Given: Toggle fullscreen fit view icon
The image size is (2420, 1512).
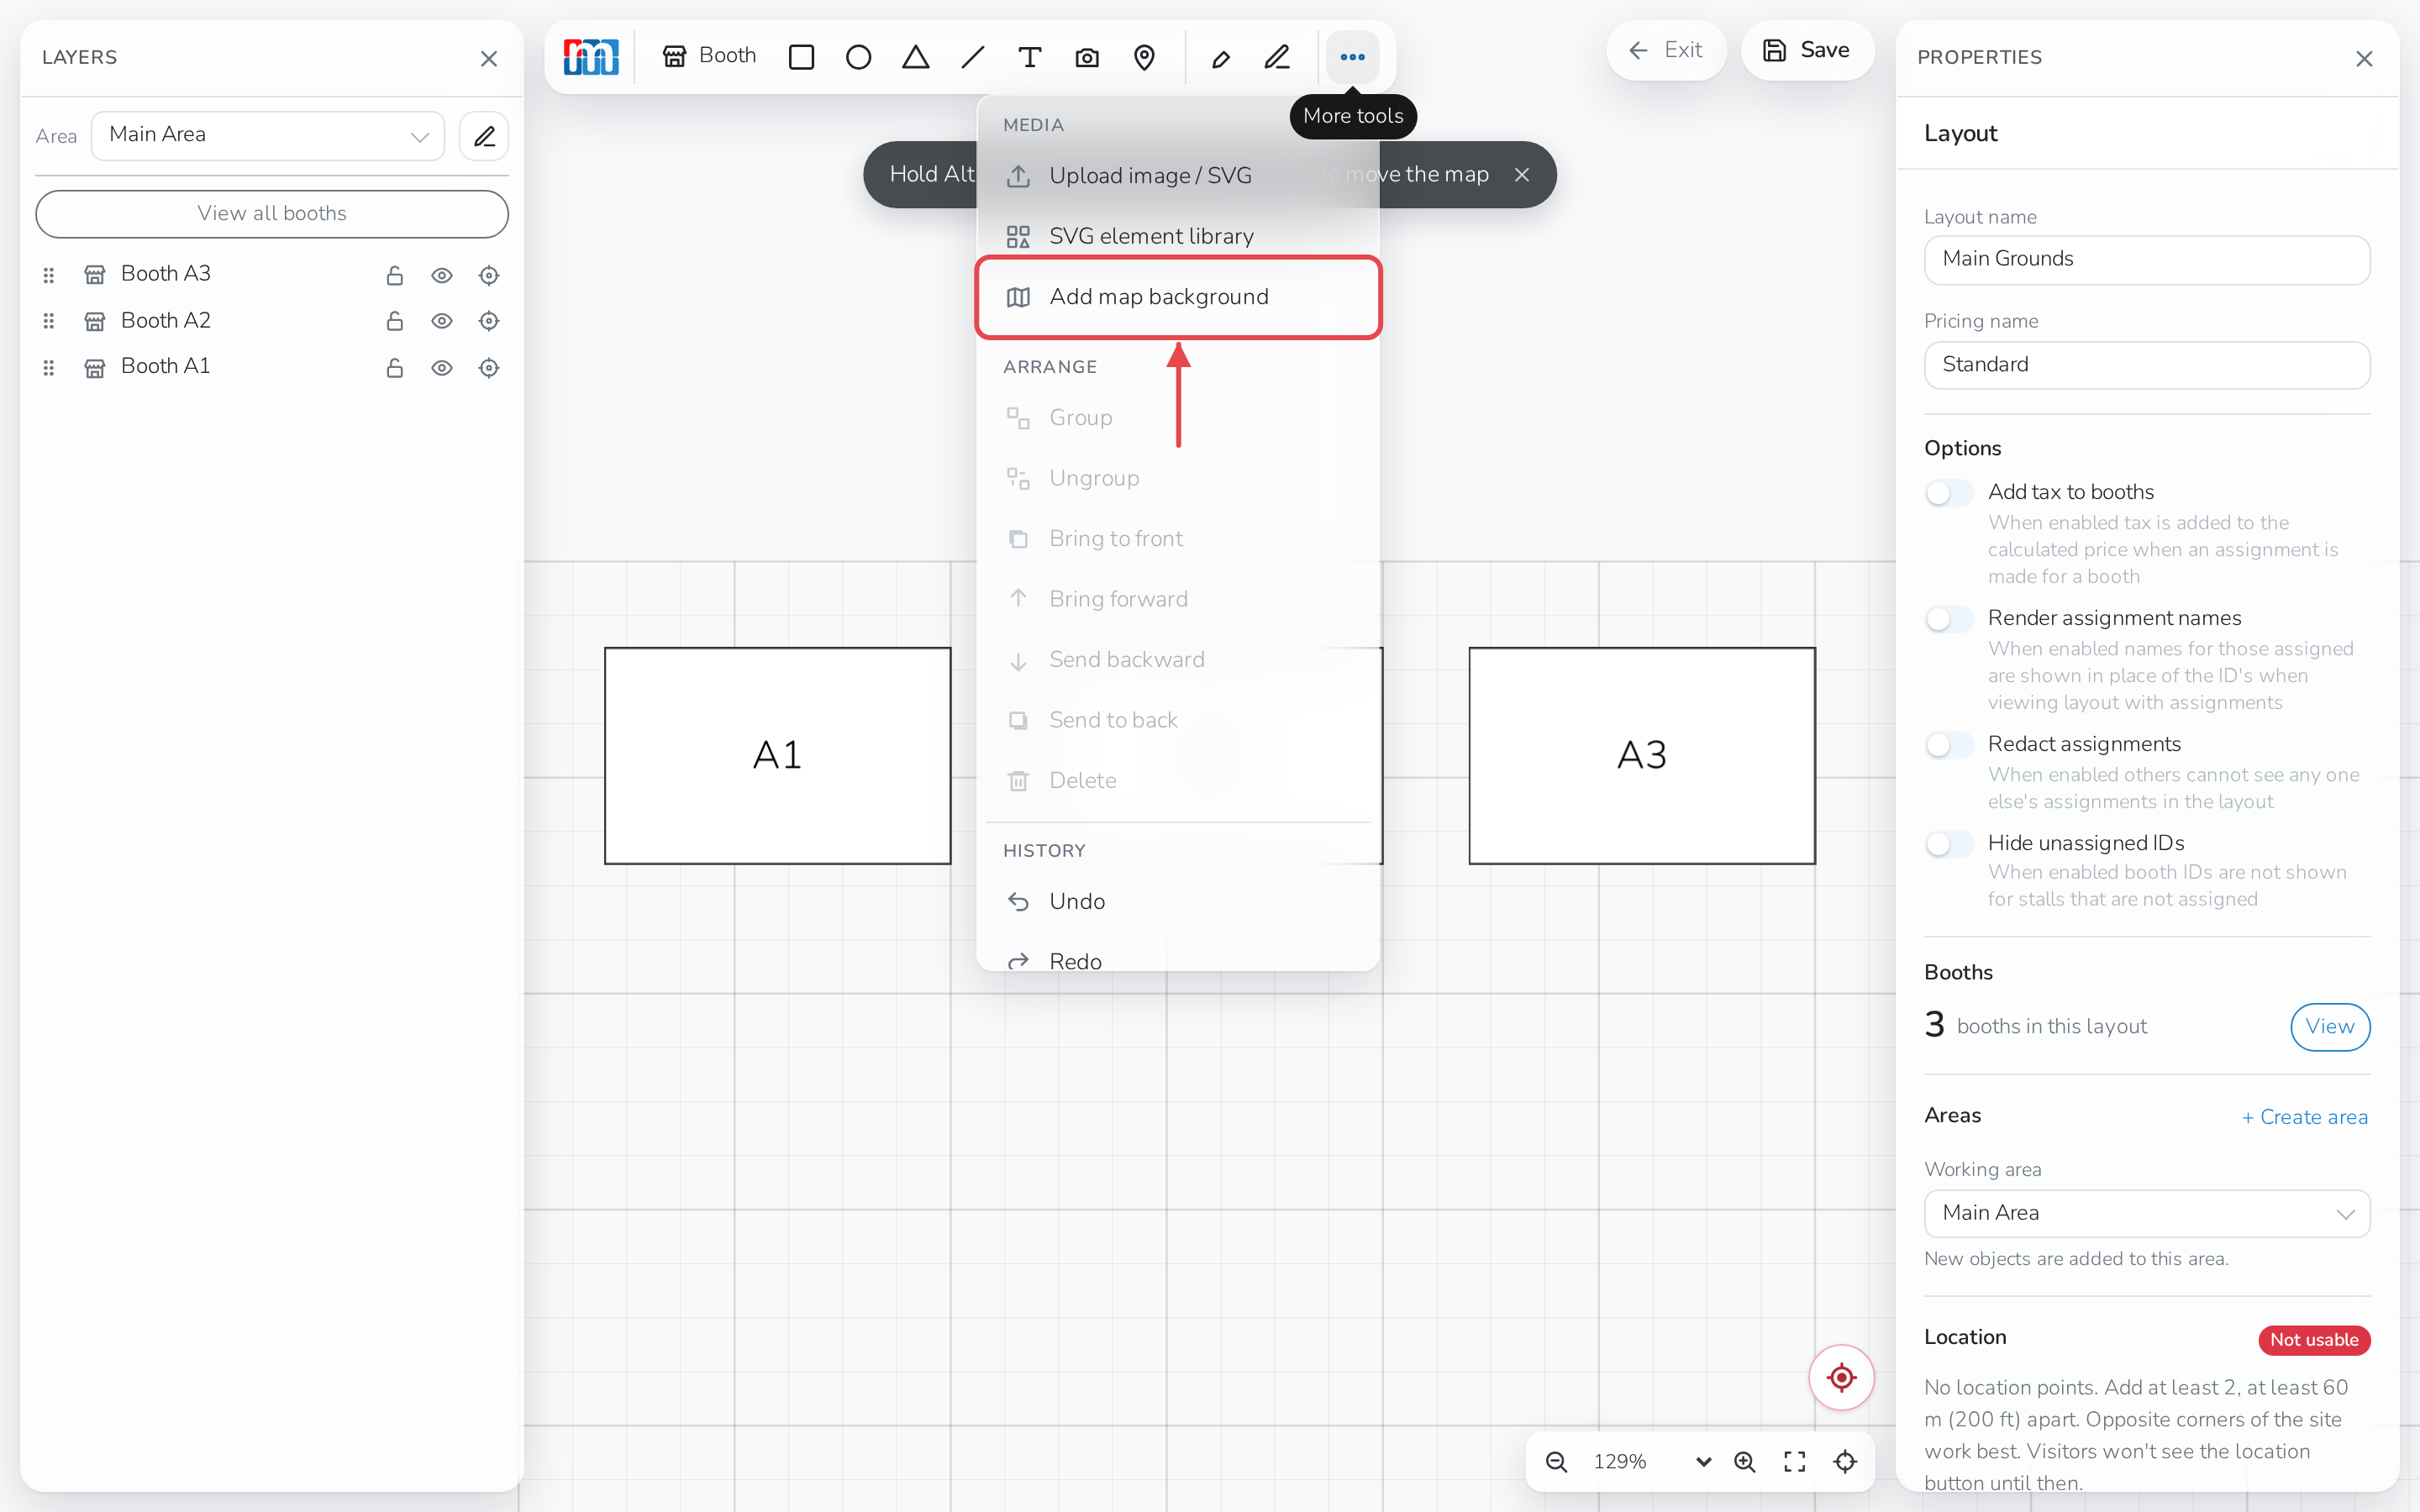Looking at the screenshot, I should coord(1795,1462).
